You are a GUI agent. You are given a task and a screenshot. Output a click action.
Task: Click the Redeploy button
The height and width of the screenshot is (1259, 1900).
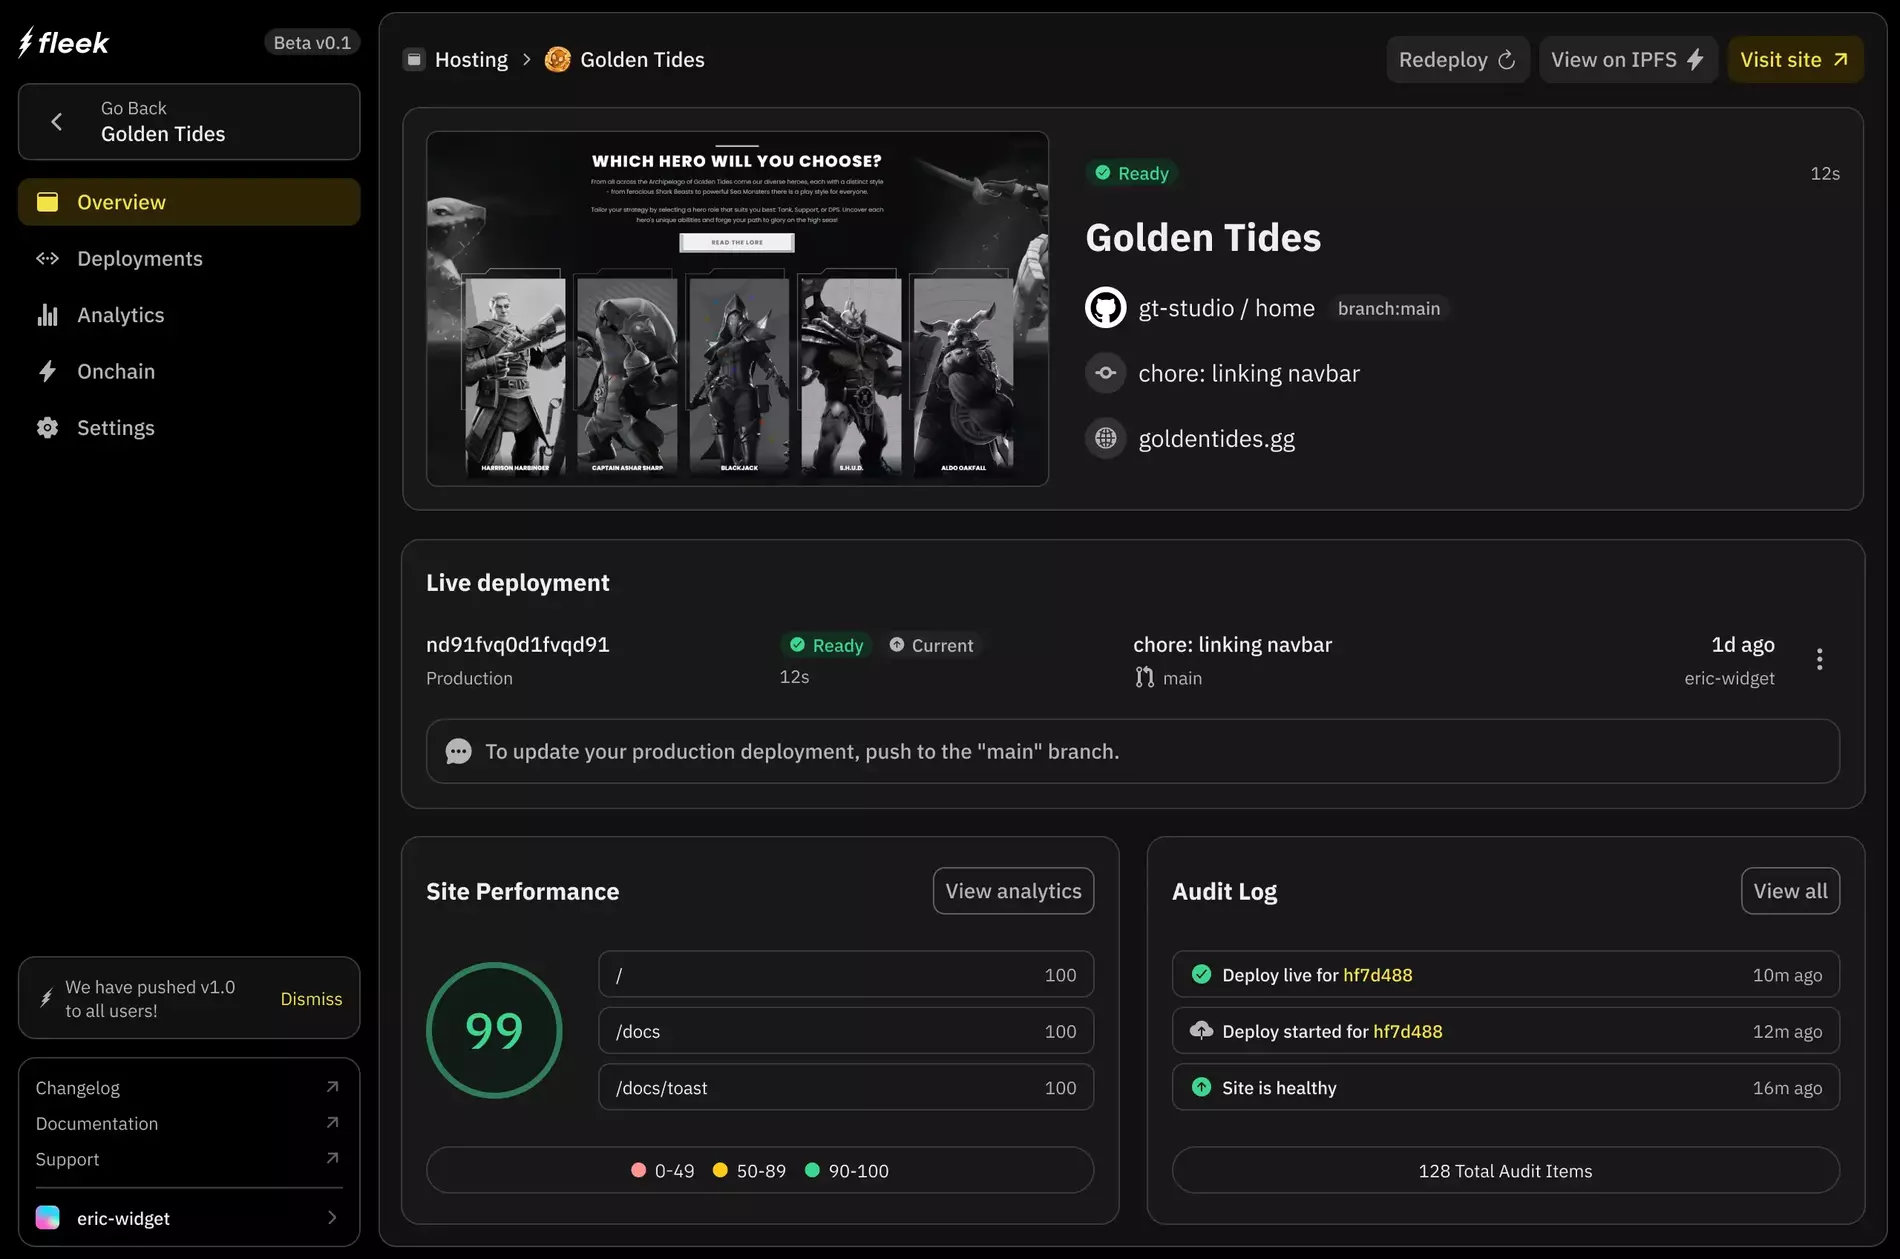point(1457,59)
